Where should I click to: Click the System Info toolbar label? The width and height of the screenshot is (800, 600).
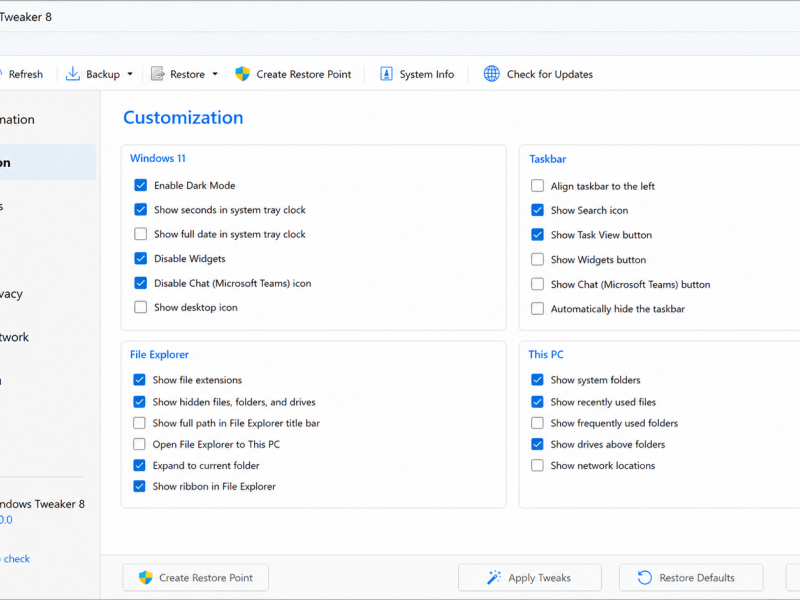click(x=427, y=74)
